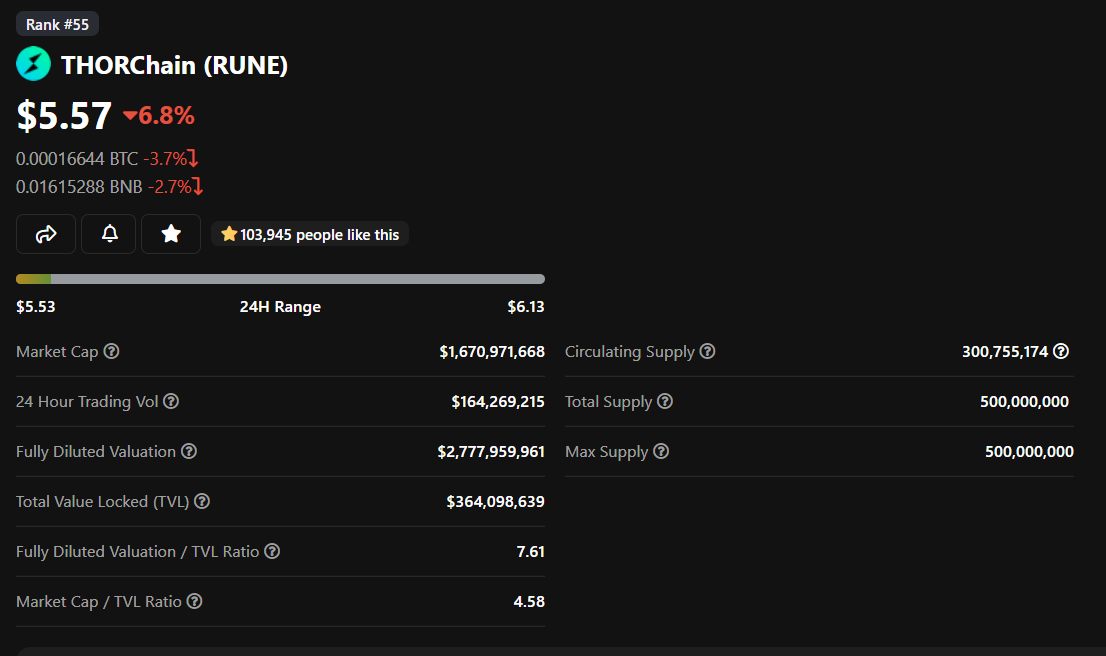Click the red down-arrow next to 6.8%
This screenshot has width=1106, height=656.
pos(130,116)
